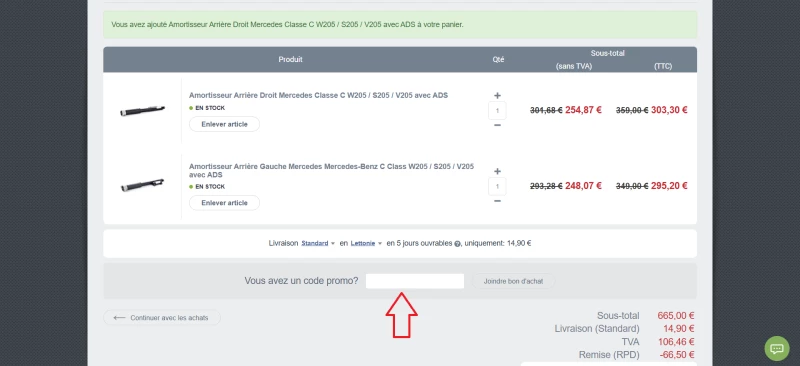Click the Remise (RPD) -66,50 € value
The width and height of the screenshot is (800, 366).
tap(677, 355)
